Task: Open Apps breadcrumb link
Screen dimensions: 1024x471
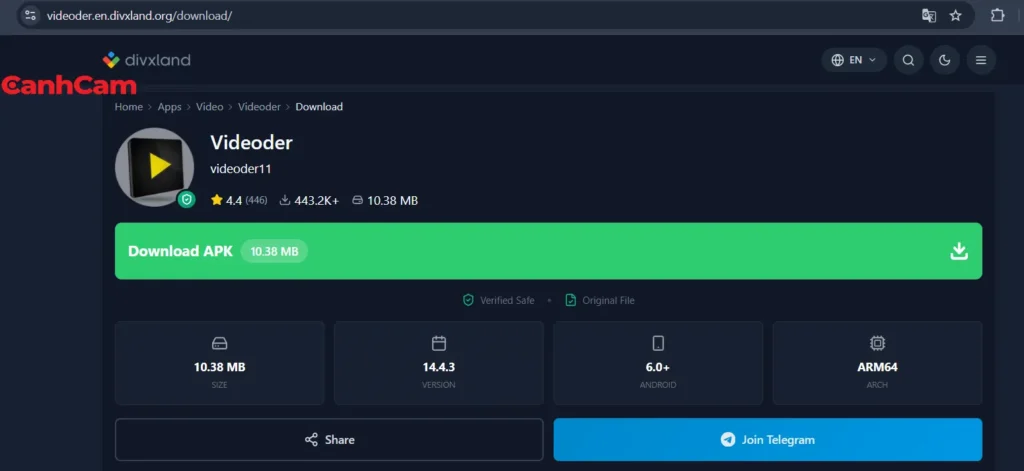Action: tap(169, 106)
